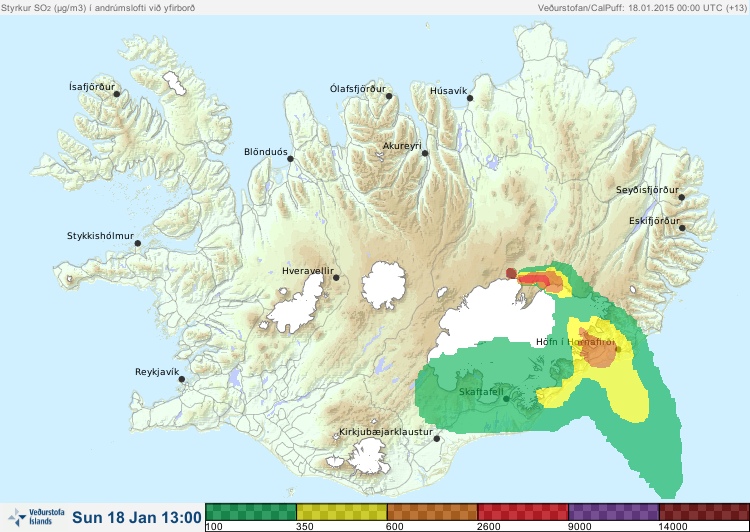Click the purple 9000 legend swatch
This screenshot has width=750, height=532.
[x=614, y=512]
